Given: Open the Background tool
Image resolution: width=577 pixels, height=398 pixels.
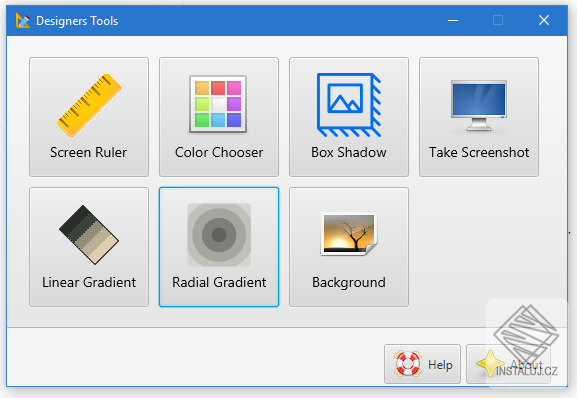Looking at the screenshot, I should [x=349, y=247].
